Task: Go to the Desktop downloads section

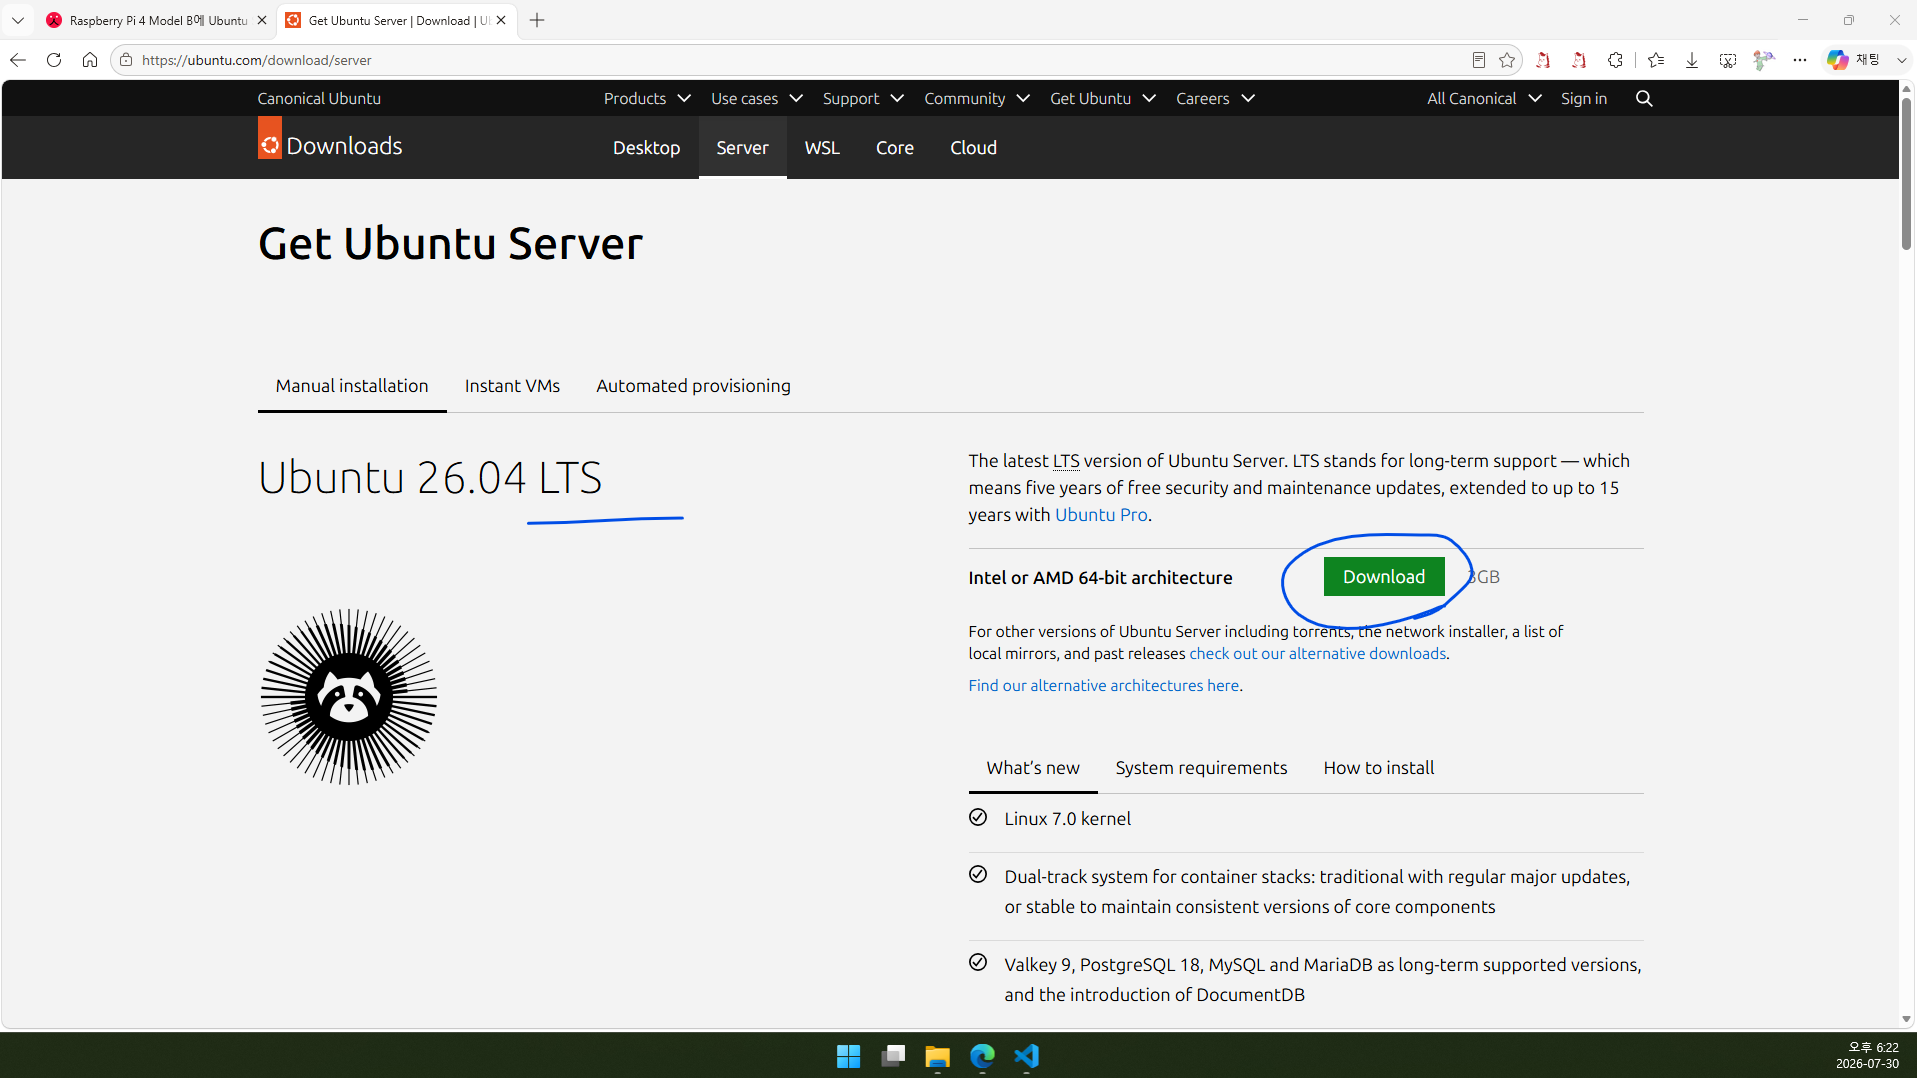Action: coord(646,148)
